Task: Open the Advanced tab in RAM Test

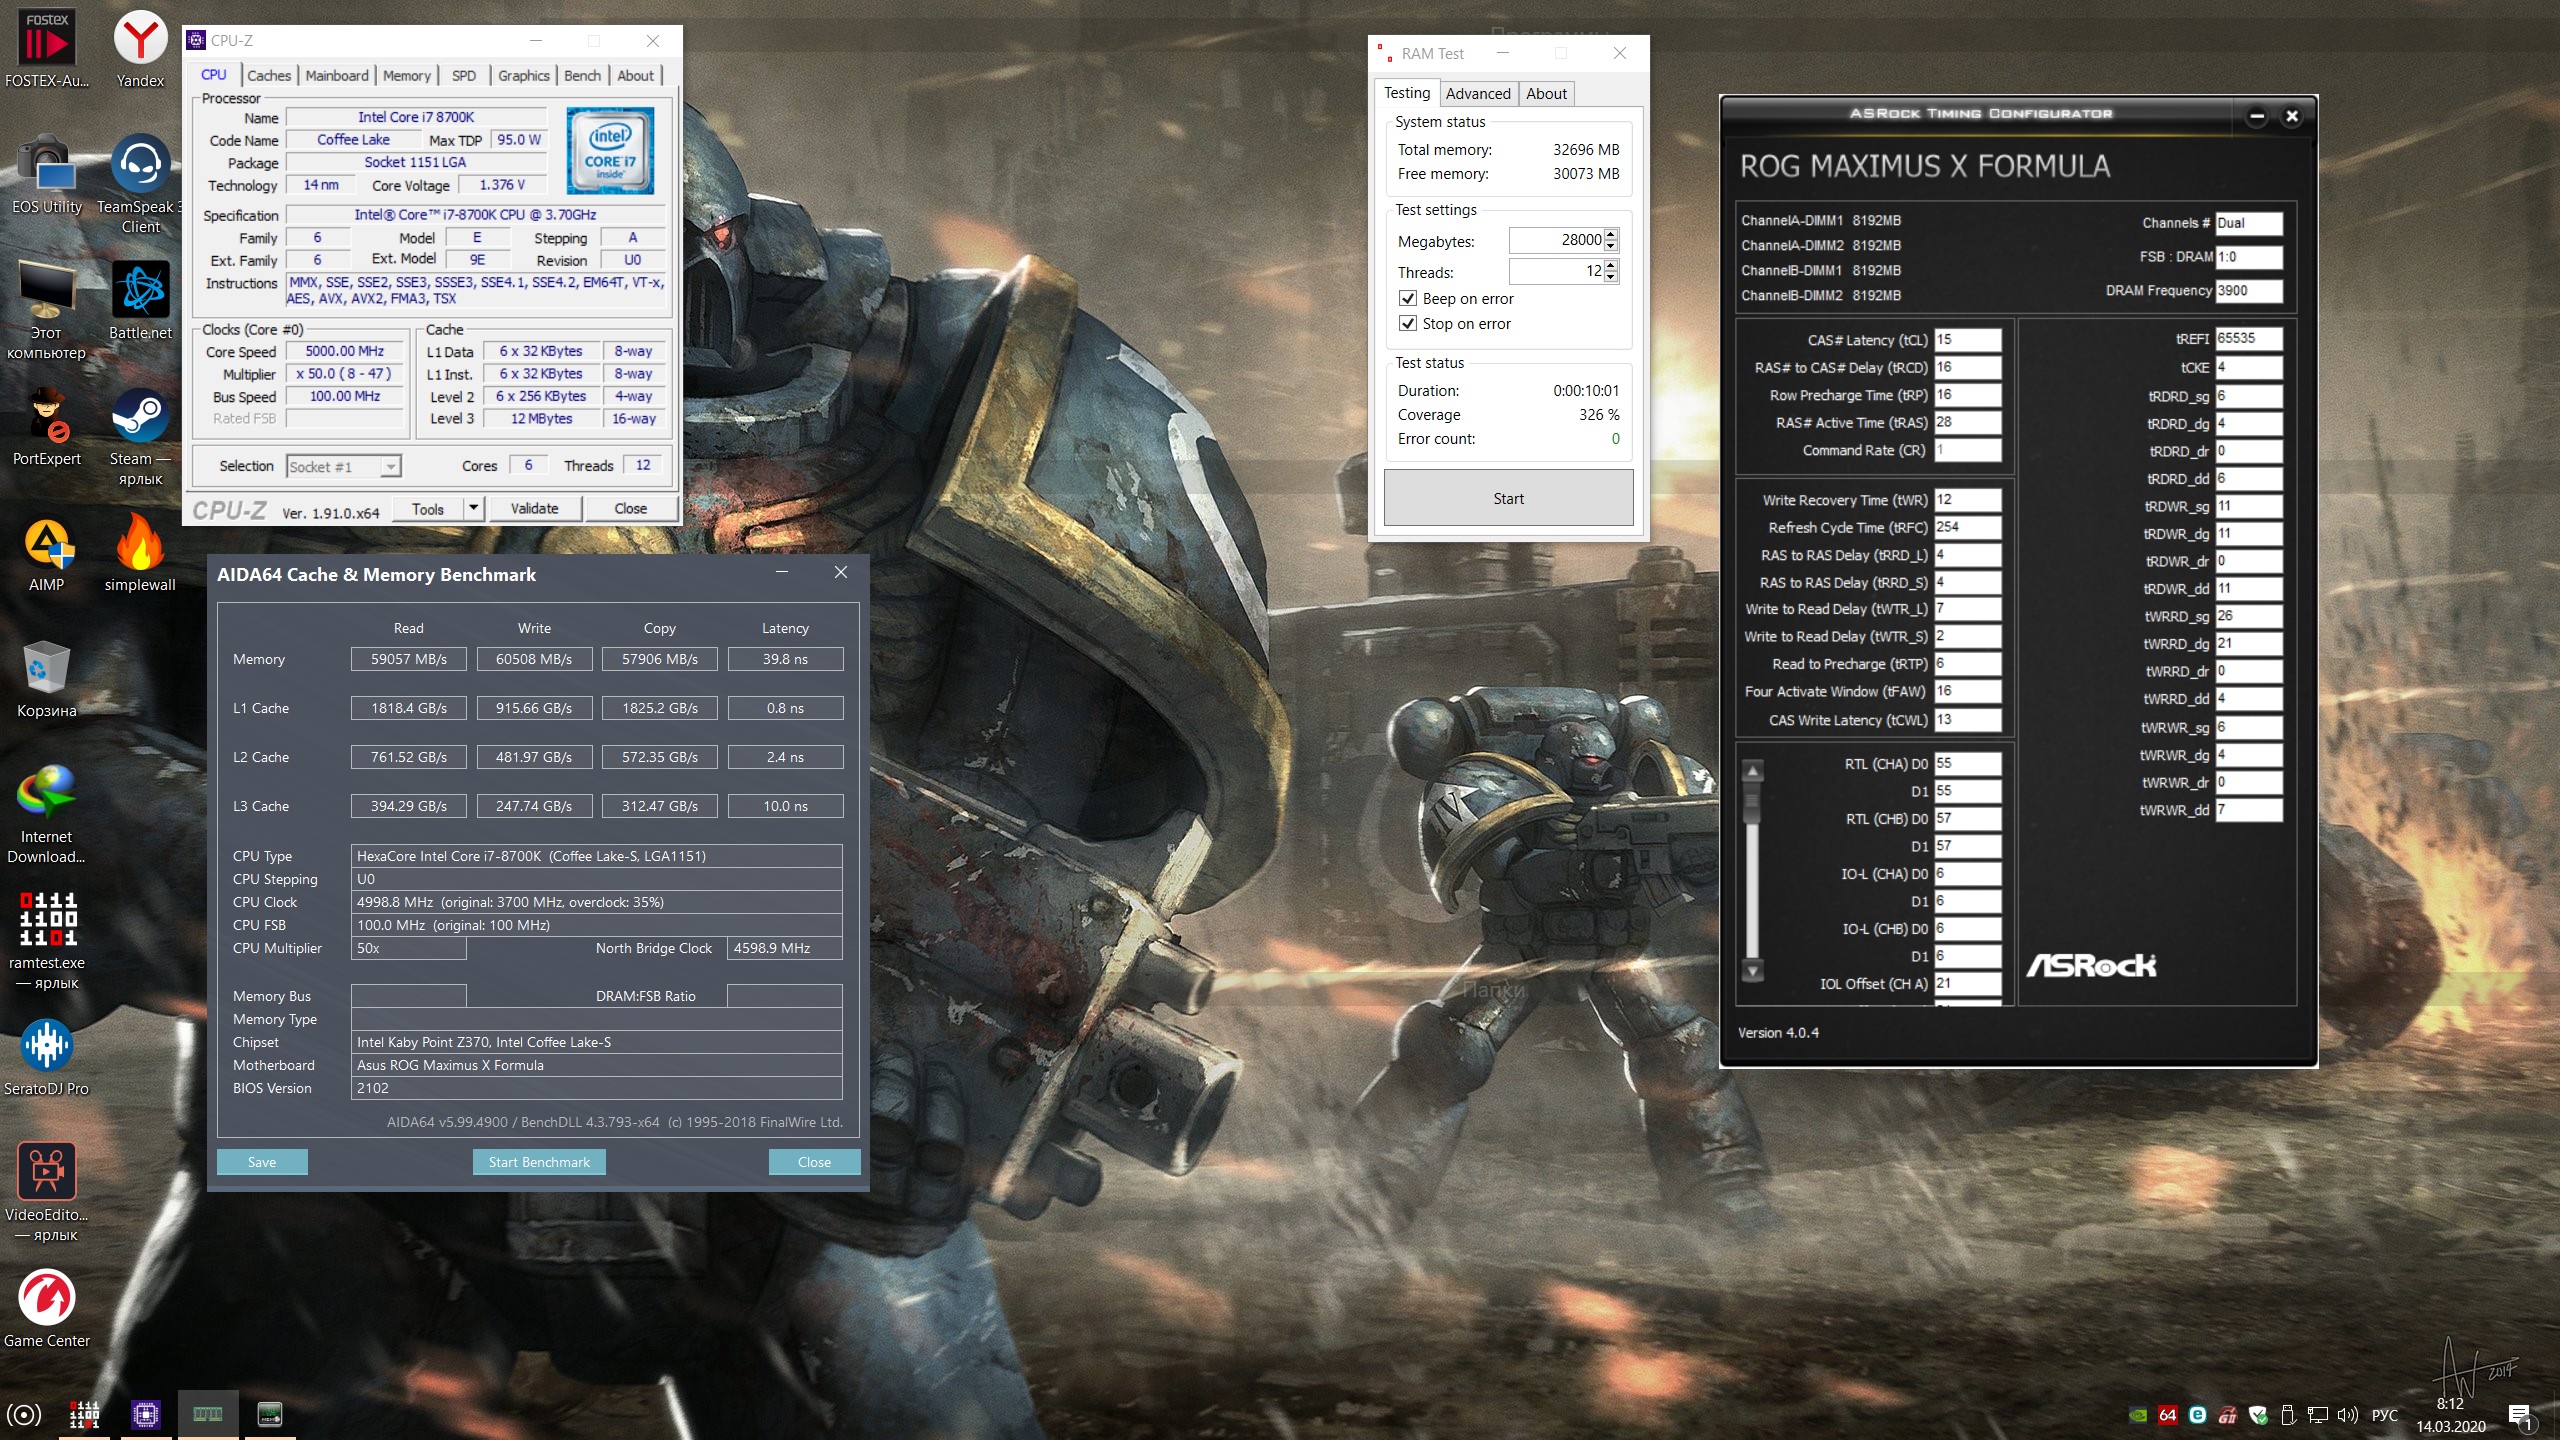Action: 1477,94
